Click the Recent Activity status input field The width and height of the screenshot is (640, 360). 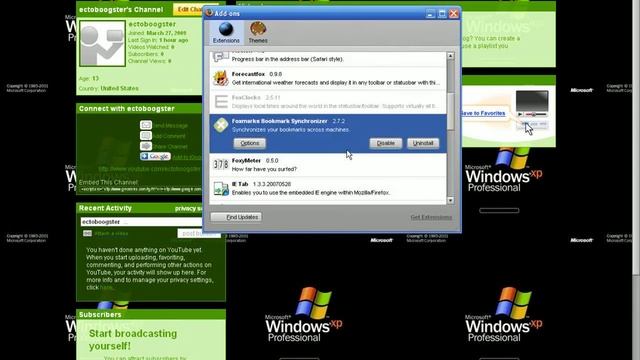[141, 222]
